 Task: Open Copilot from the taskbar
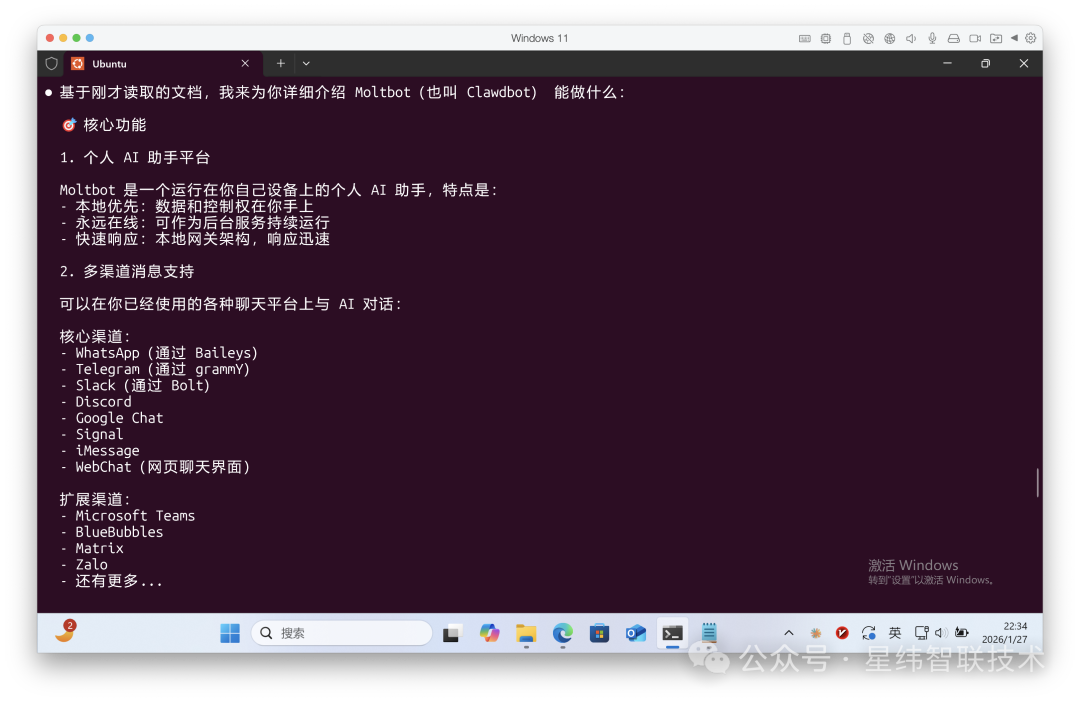(x=489, y=633)
